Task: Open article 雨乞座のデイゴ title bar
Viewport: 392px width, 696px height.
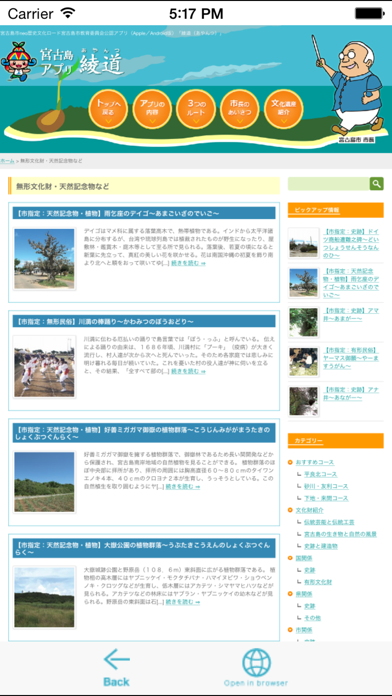Action: (144, 214)
